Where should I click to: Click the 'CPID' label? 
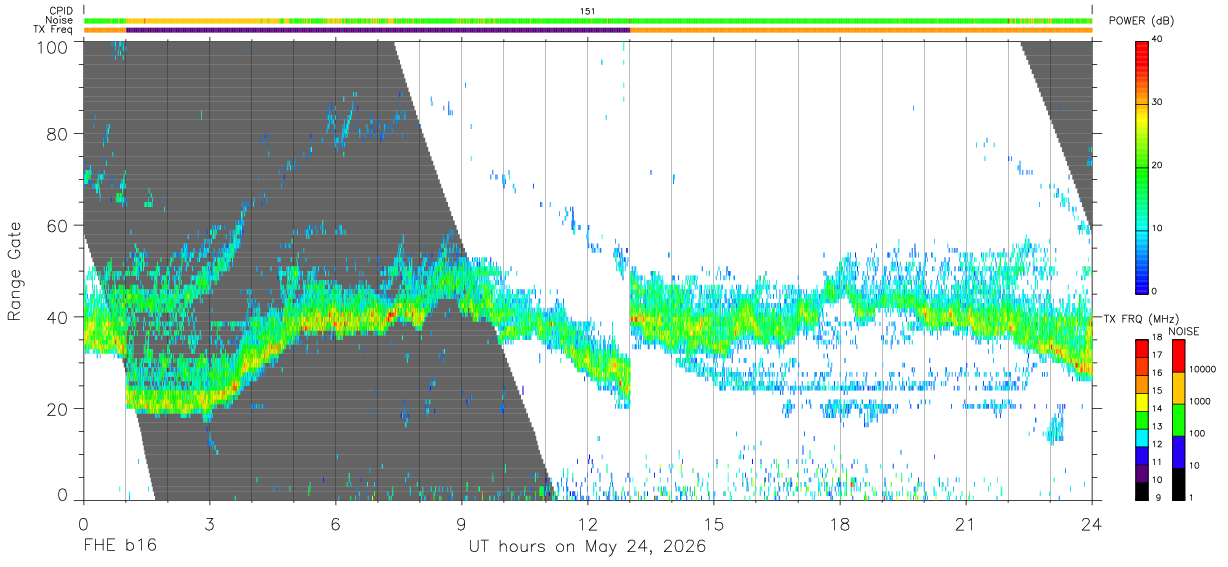pyautogui.click(x=61, y=10)
